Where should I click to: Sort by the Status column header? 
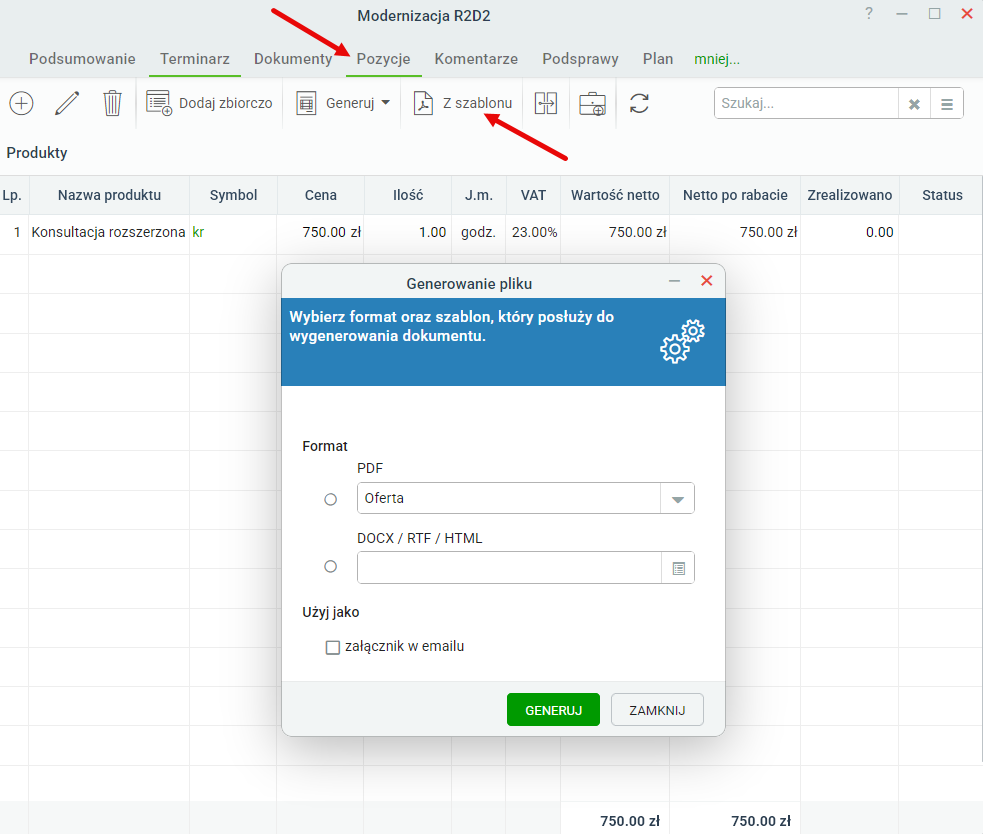click(942, 195)
